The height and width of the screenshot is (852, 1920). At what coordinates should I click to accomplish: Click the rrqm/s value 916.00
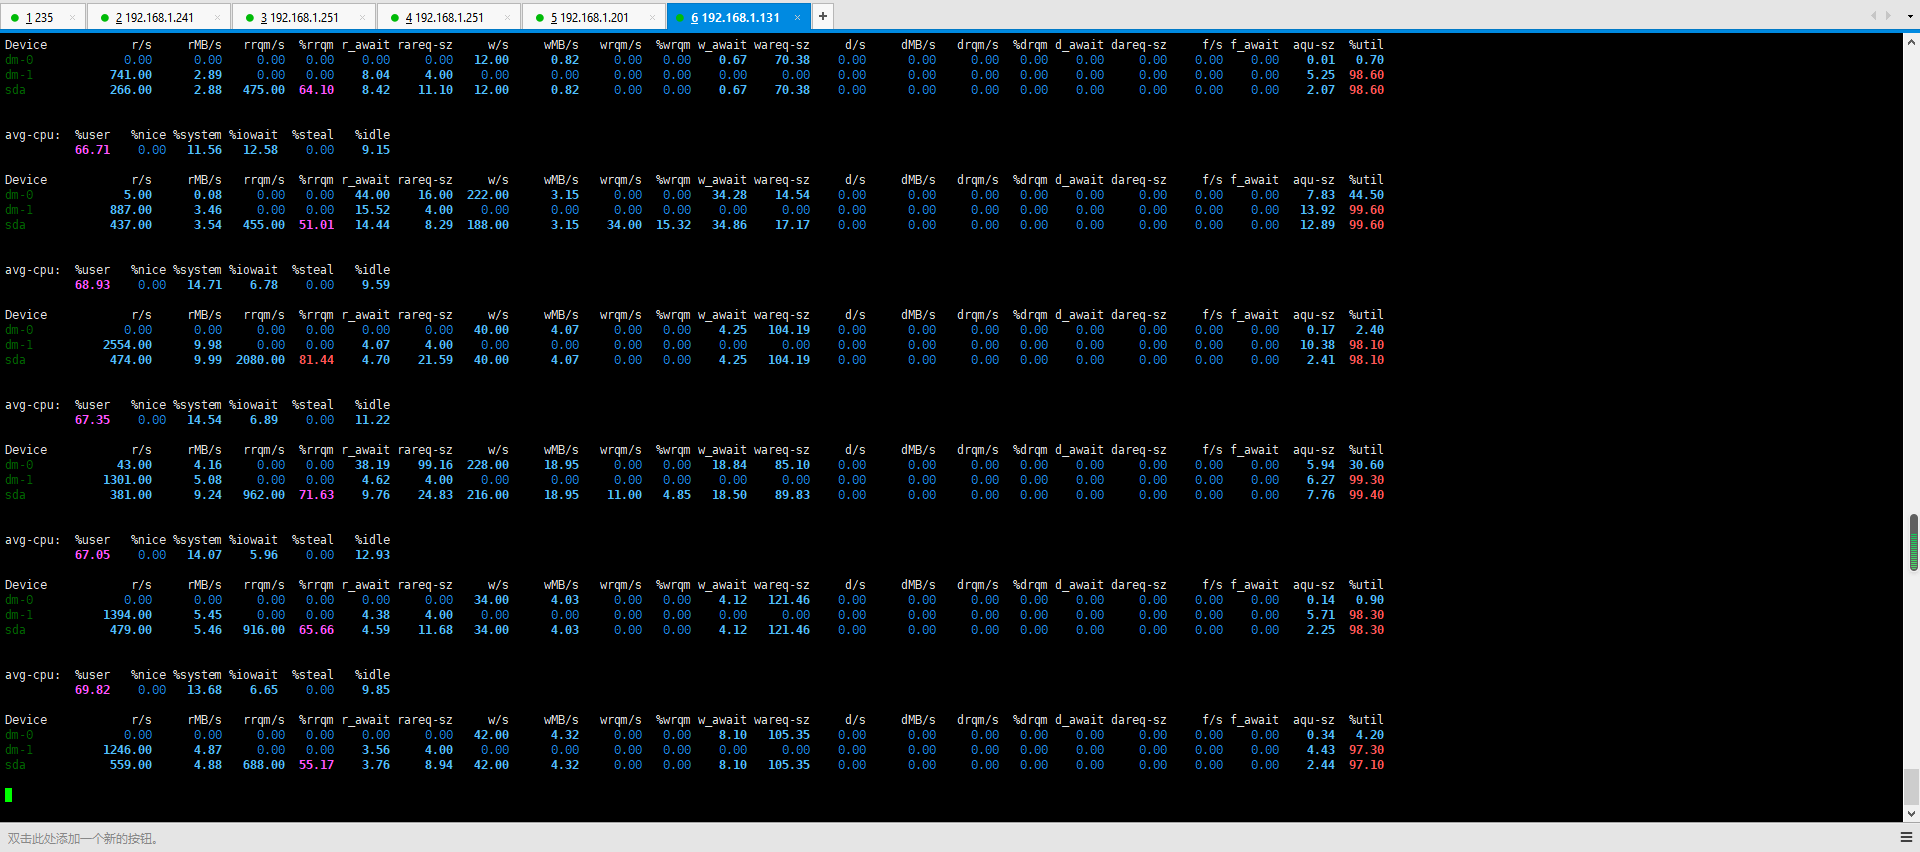point(264,630)
